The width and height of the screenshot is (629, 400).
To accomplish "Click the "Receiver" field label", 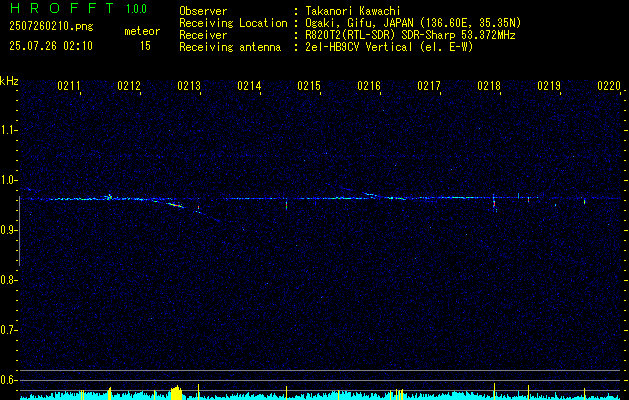I will click(x=203, y=35).
